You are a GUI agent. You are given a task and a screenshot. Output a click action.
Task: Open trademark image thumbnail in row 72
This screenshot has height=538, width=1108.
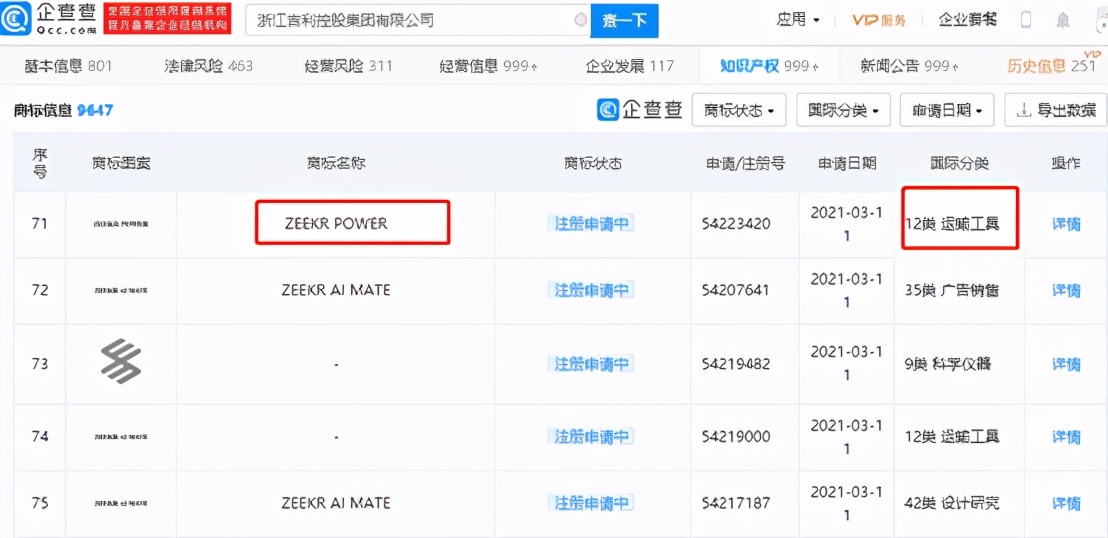(121, 290)
